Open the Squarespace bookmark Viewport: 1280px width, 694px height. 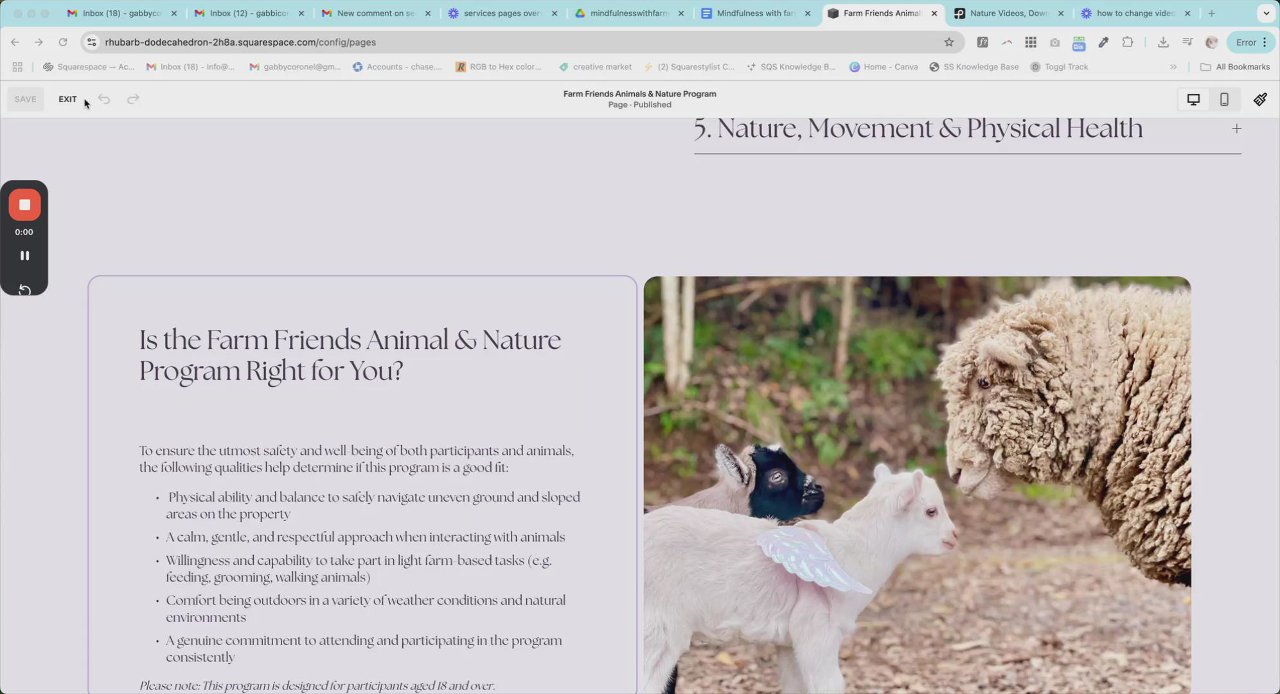tap(88, 67)
